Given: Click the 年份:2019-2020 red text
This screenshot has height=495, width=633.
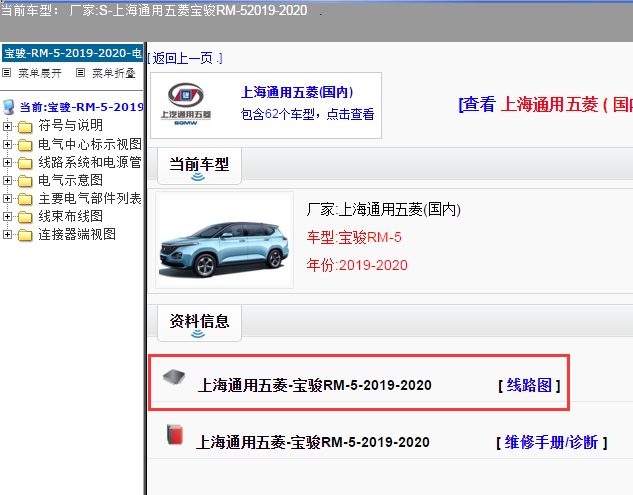Looking at the screenshot, I should point(357,265).
